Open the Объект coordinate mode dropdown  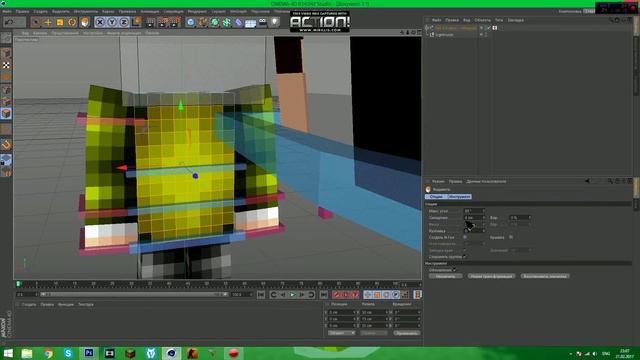click(341, 333)
